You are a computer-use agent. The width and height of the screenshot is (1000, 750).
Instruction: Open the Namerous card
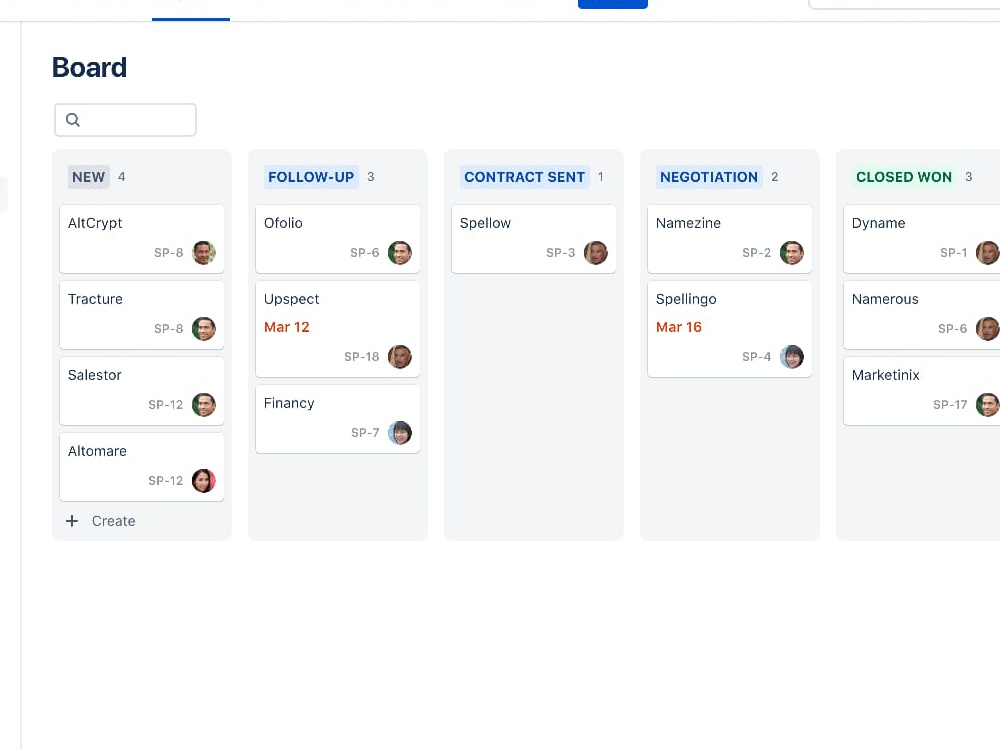922,315
